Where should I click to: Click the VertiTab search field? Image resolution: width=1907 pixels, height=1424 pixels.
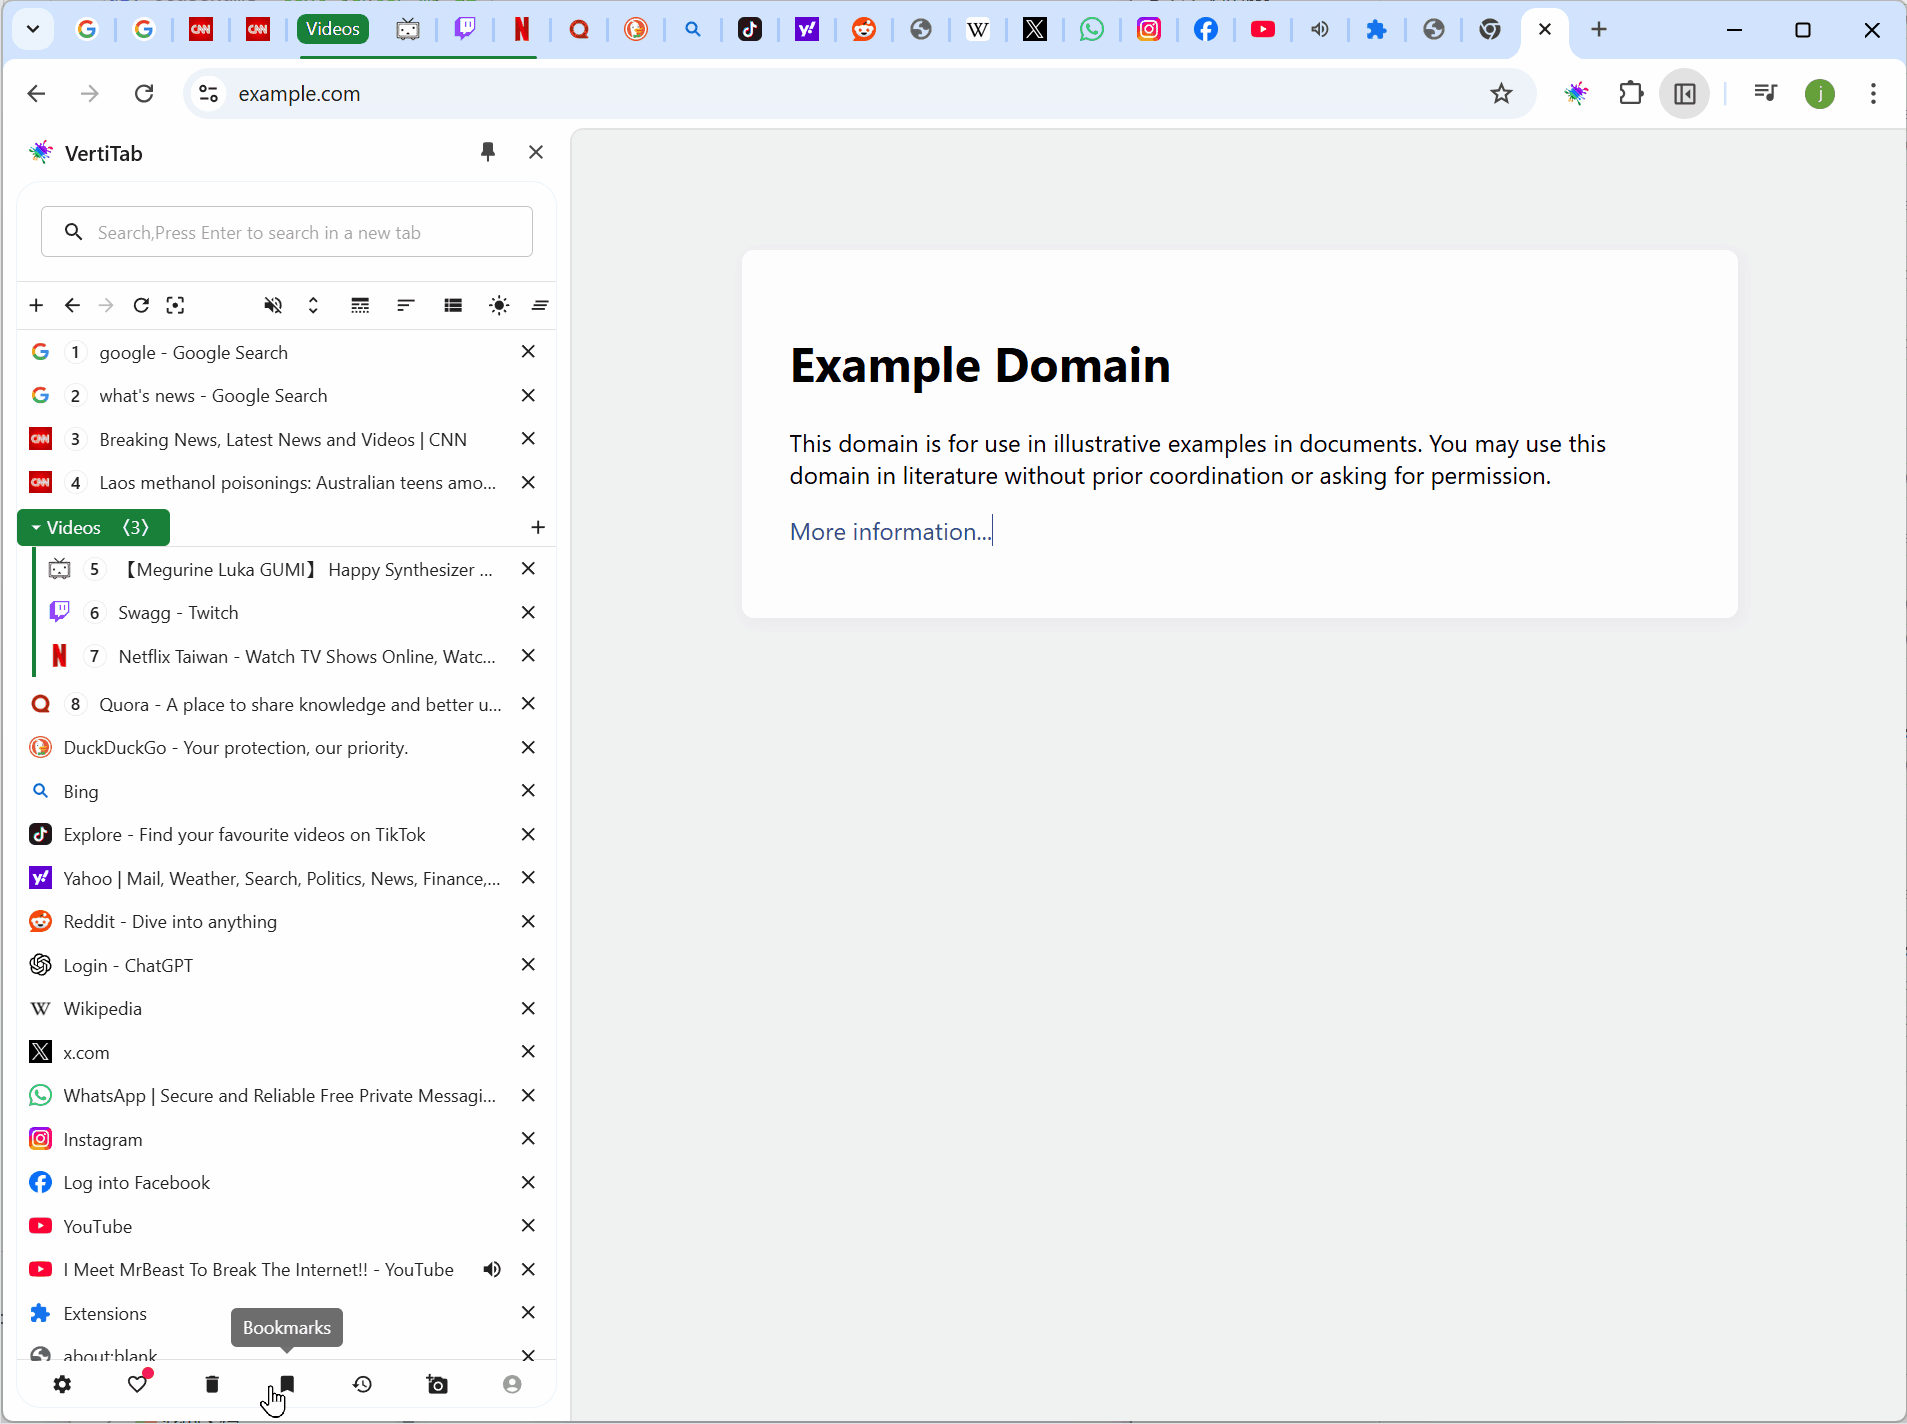300,232
